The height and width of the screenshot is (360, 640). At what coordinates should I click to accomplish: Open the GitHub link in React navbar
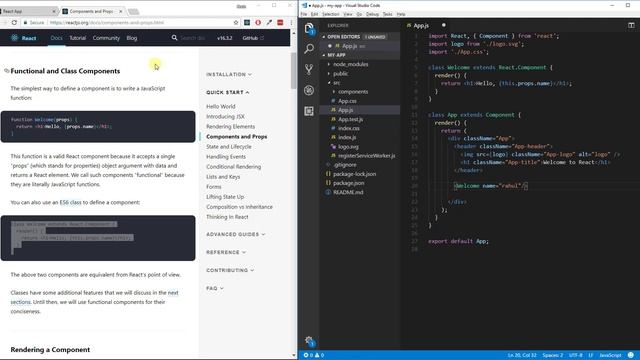point(253,38)
